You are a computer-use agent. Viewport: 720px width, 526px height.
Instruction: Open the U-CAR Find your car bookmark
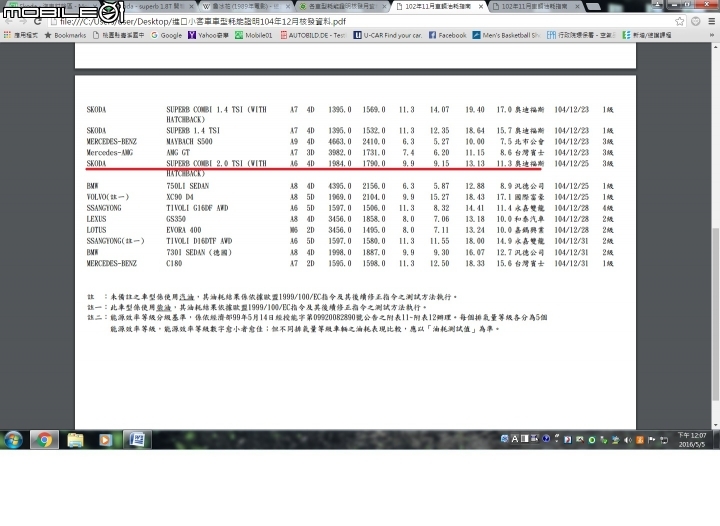[388, 35]
